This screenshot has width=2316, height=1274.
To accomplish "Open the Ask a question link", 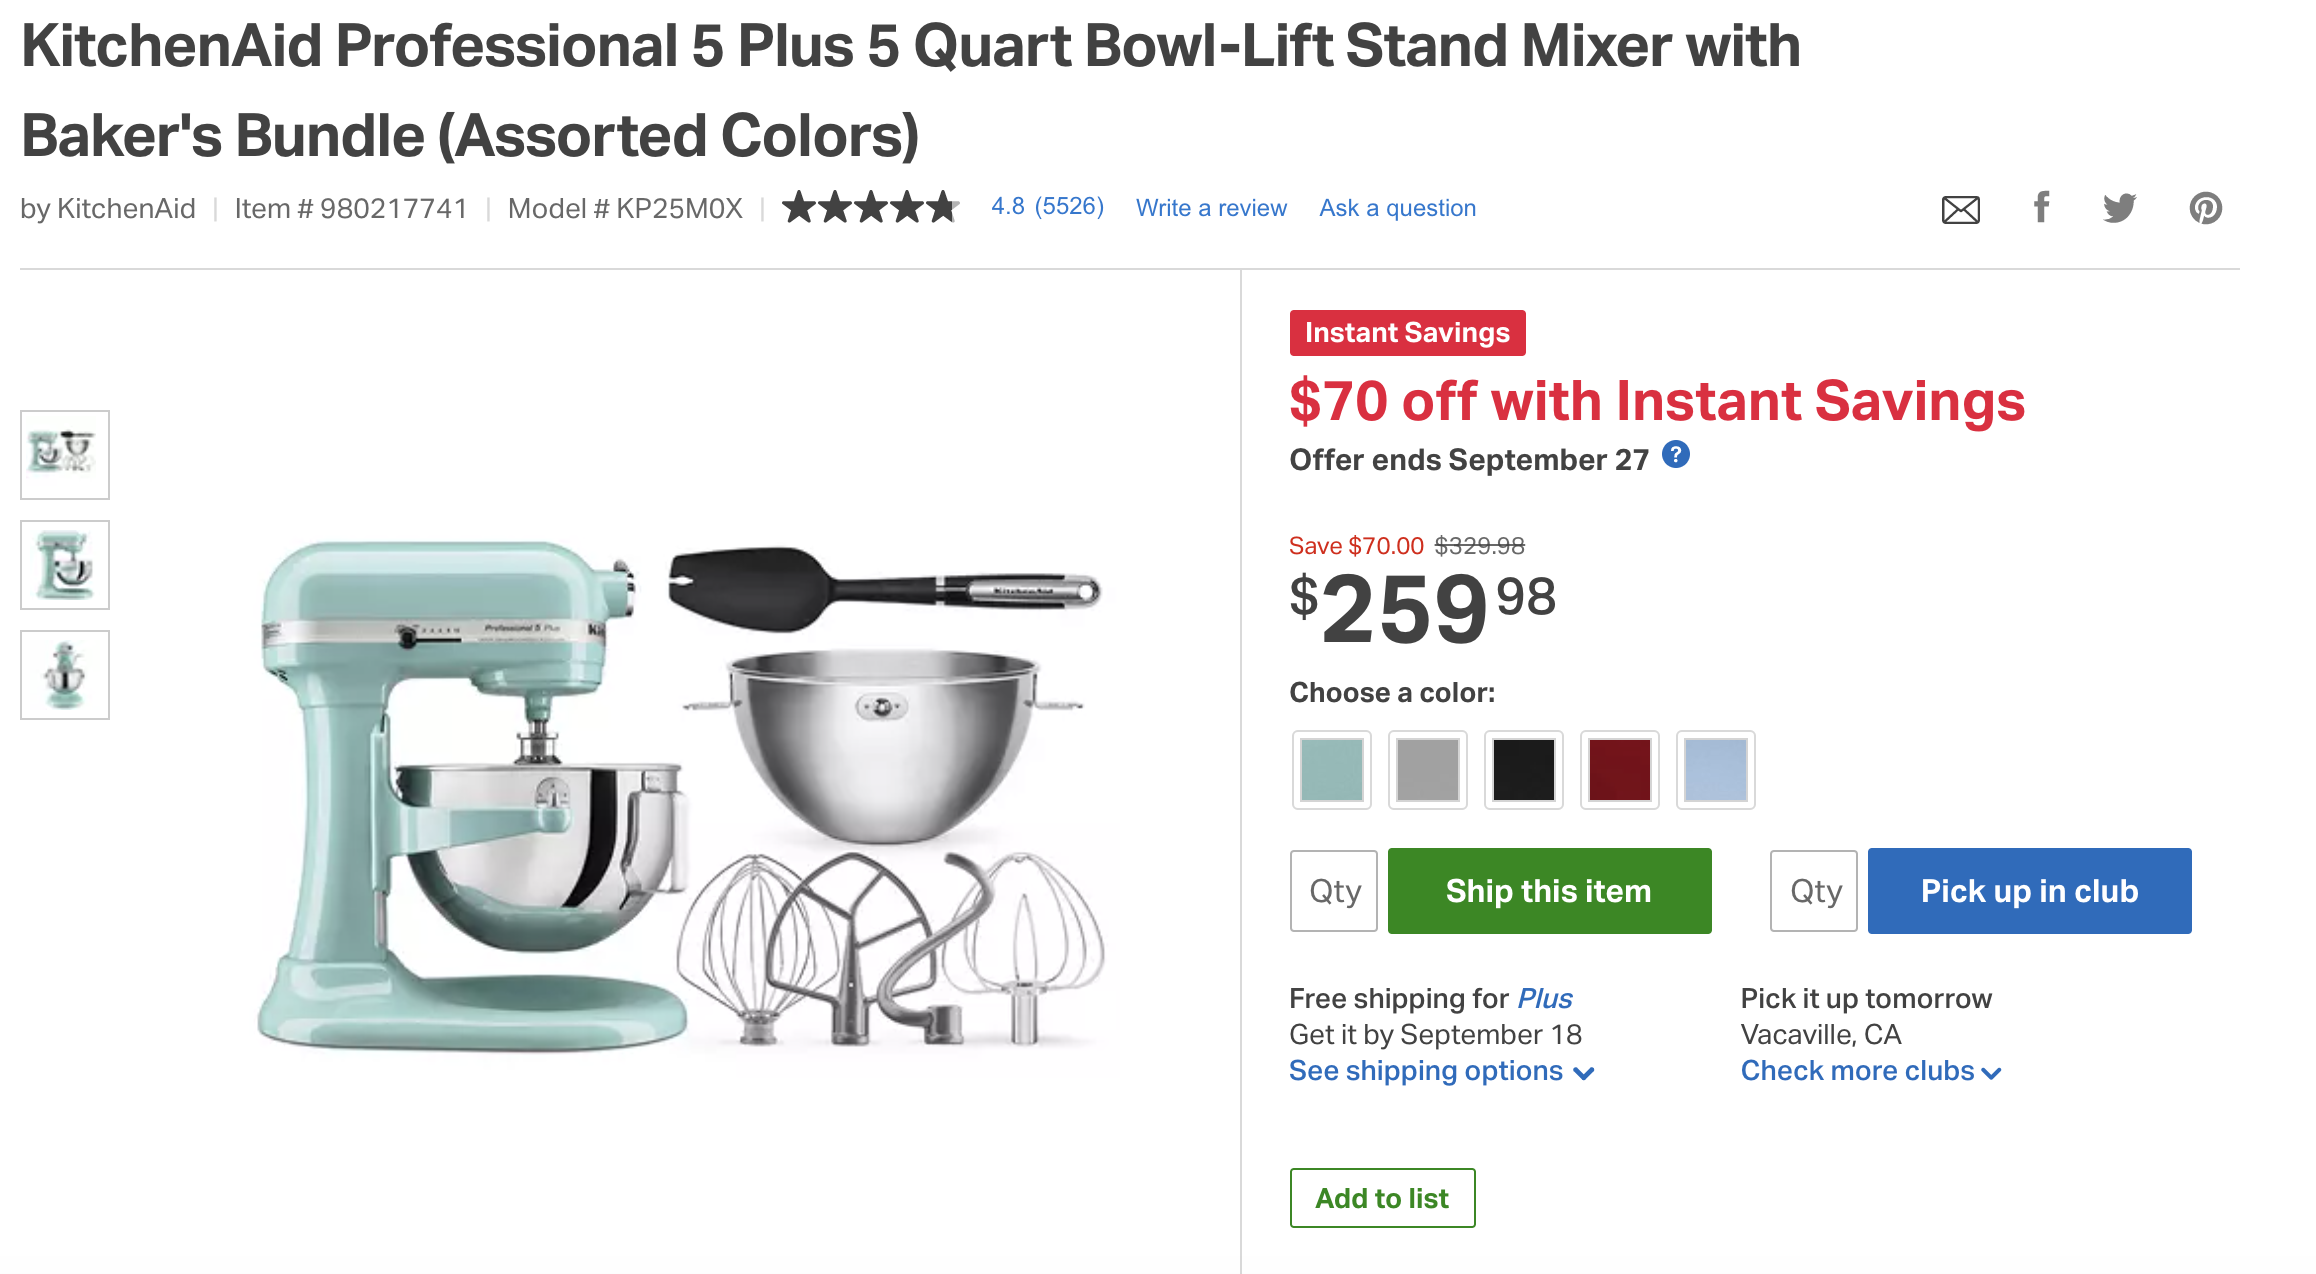I will (x=1397, y=208).
